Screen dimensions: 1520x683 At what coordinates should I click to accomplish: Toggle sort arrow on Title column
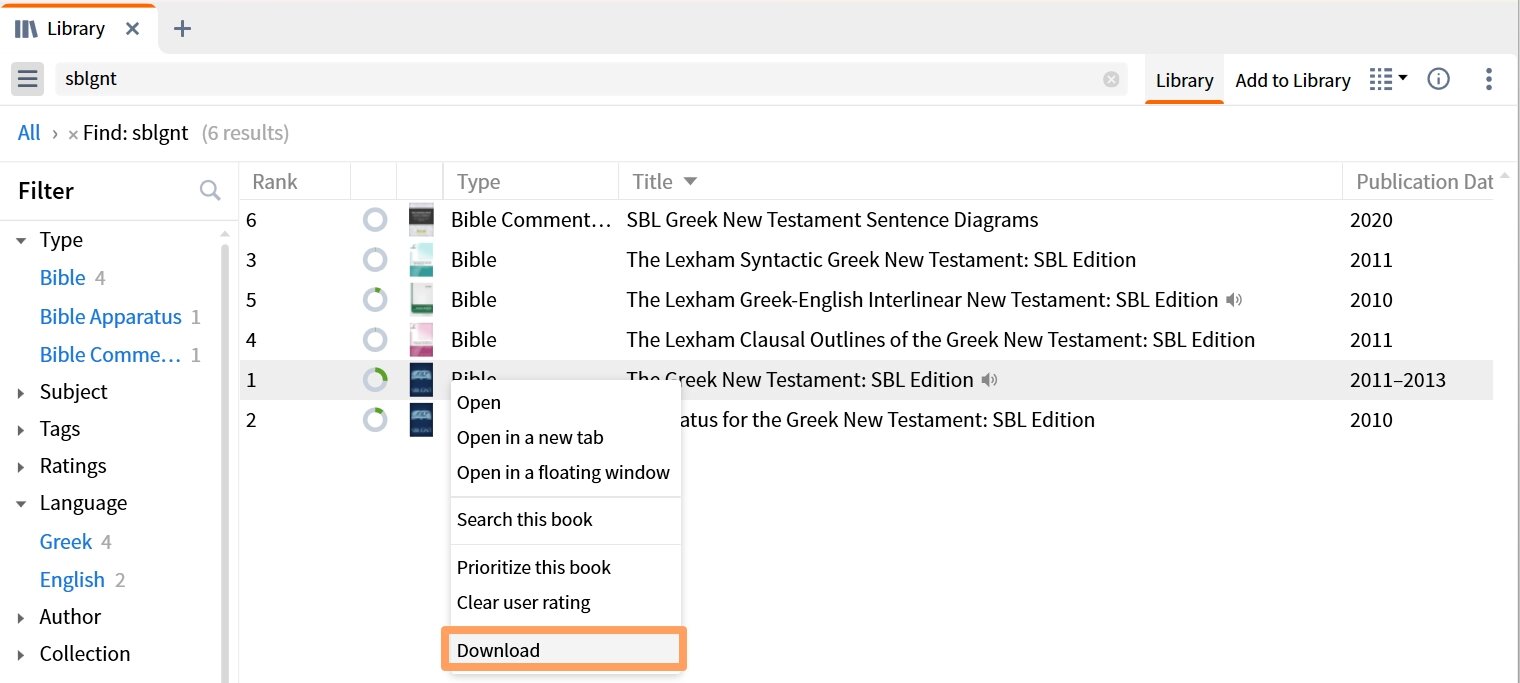(690, 182)
